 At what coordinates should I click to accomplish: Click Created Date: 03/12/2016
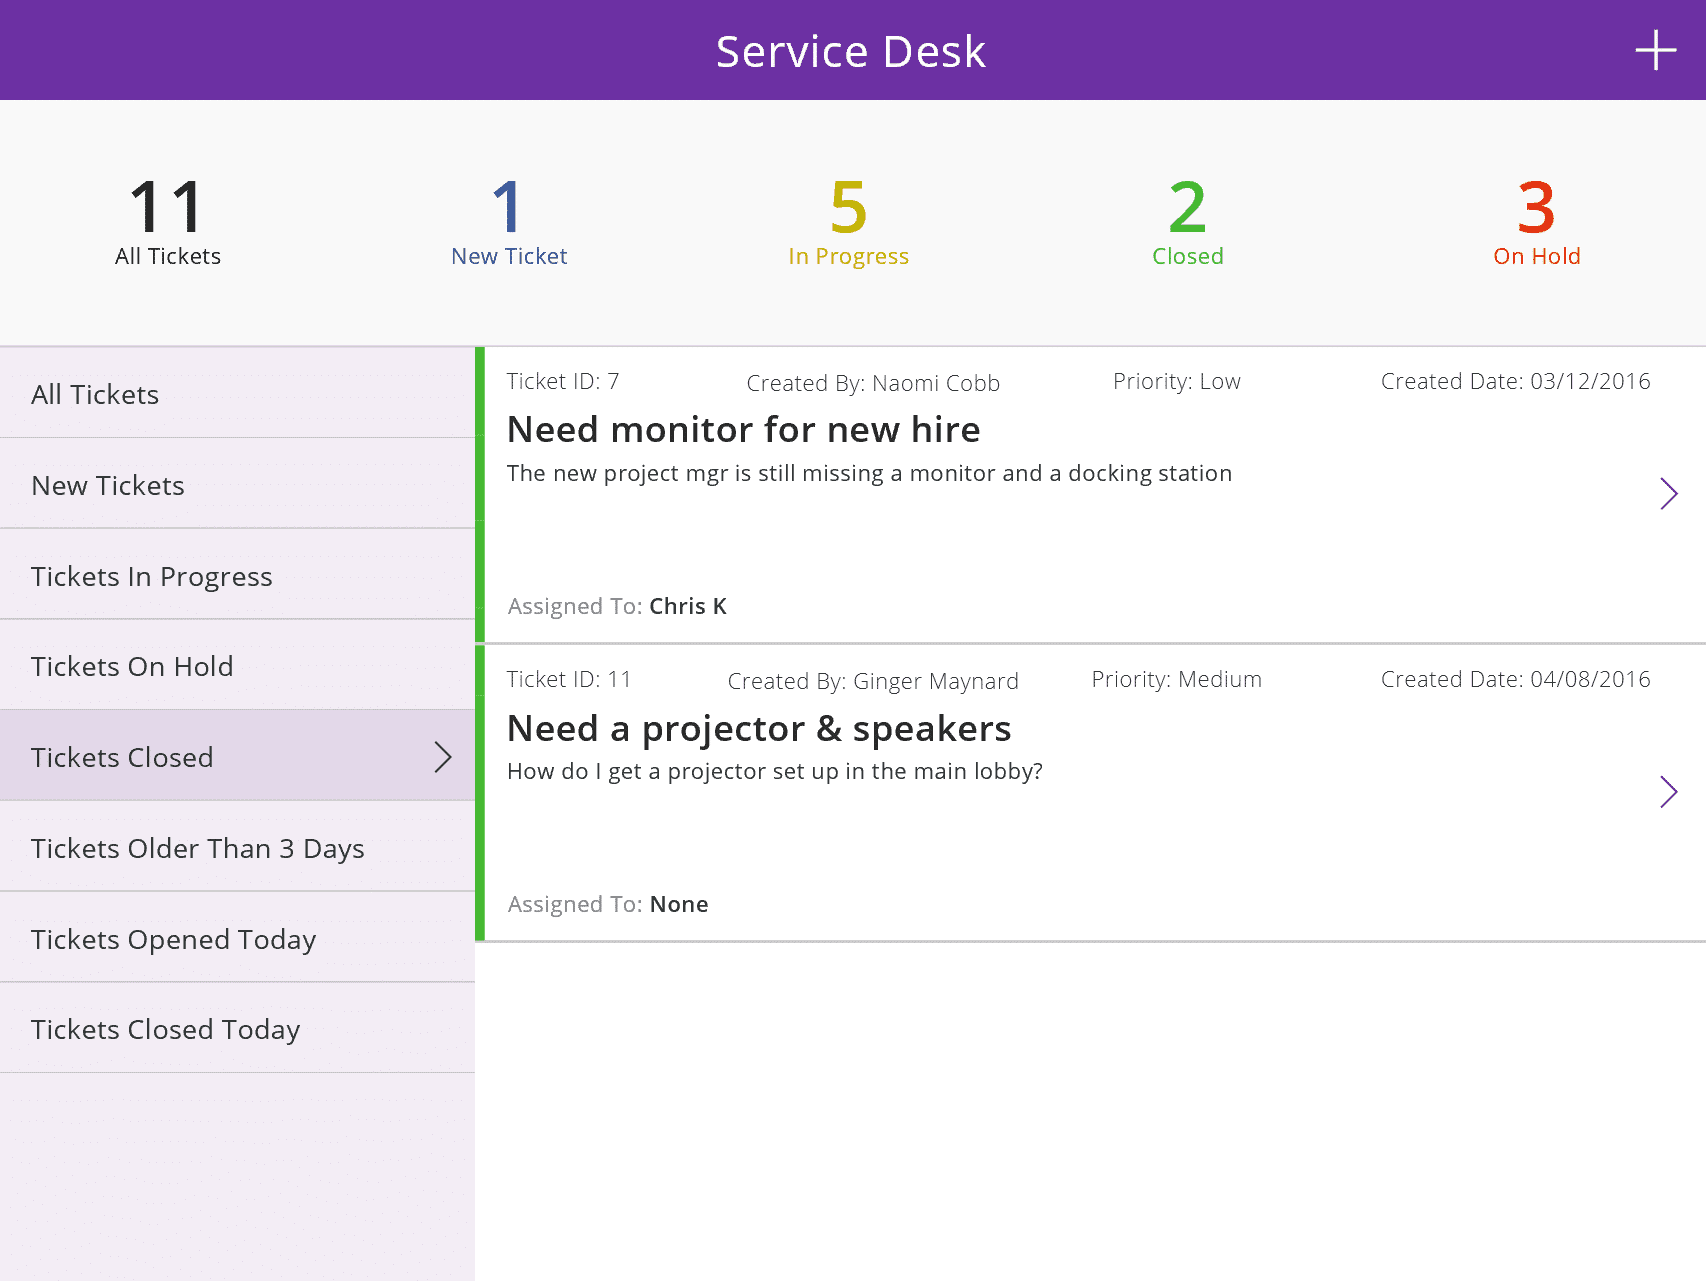coord(1516,381)
